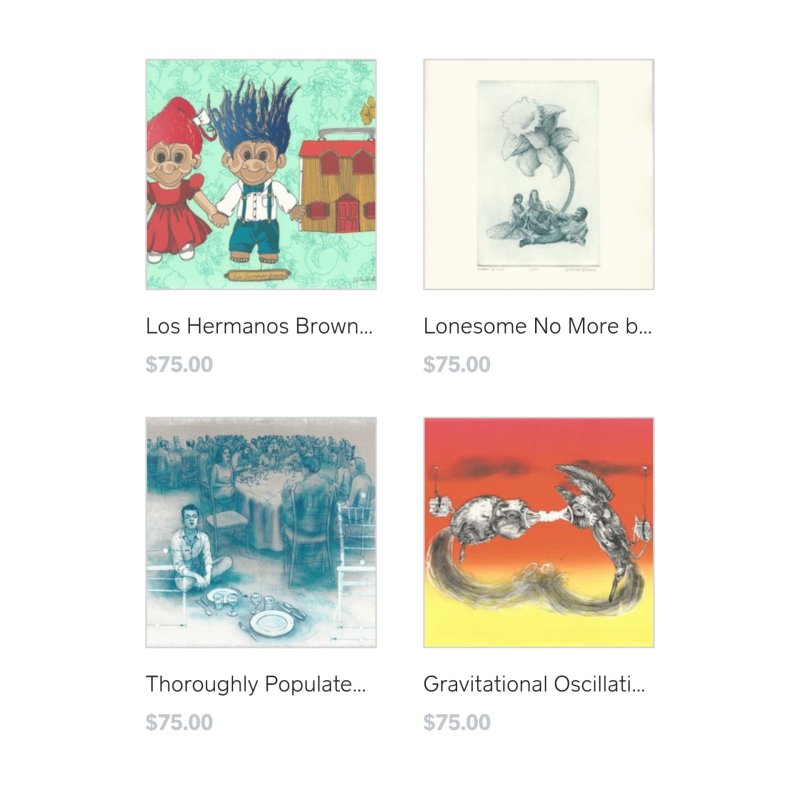
Task: Click the $75.00 price under Gravitational Oscillation
Action: pos(457,722)
